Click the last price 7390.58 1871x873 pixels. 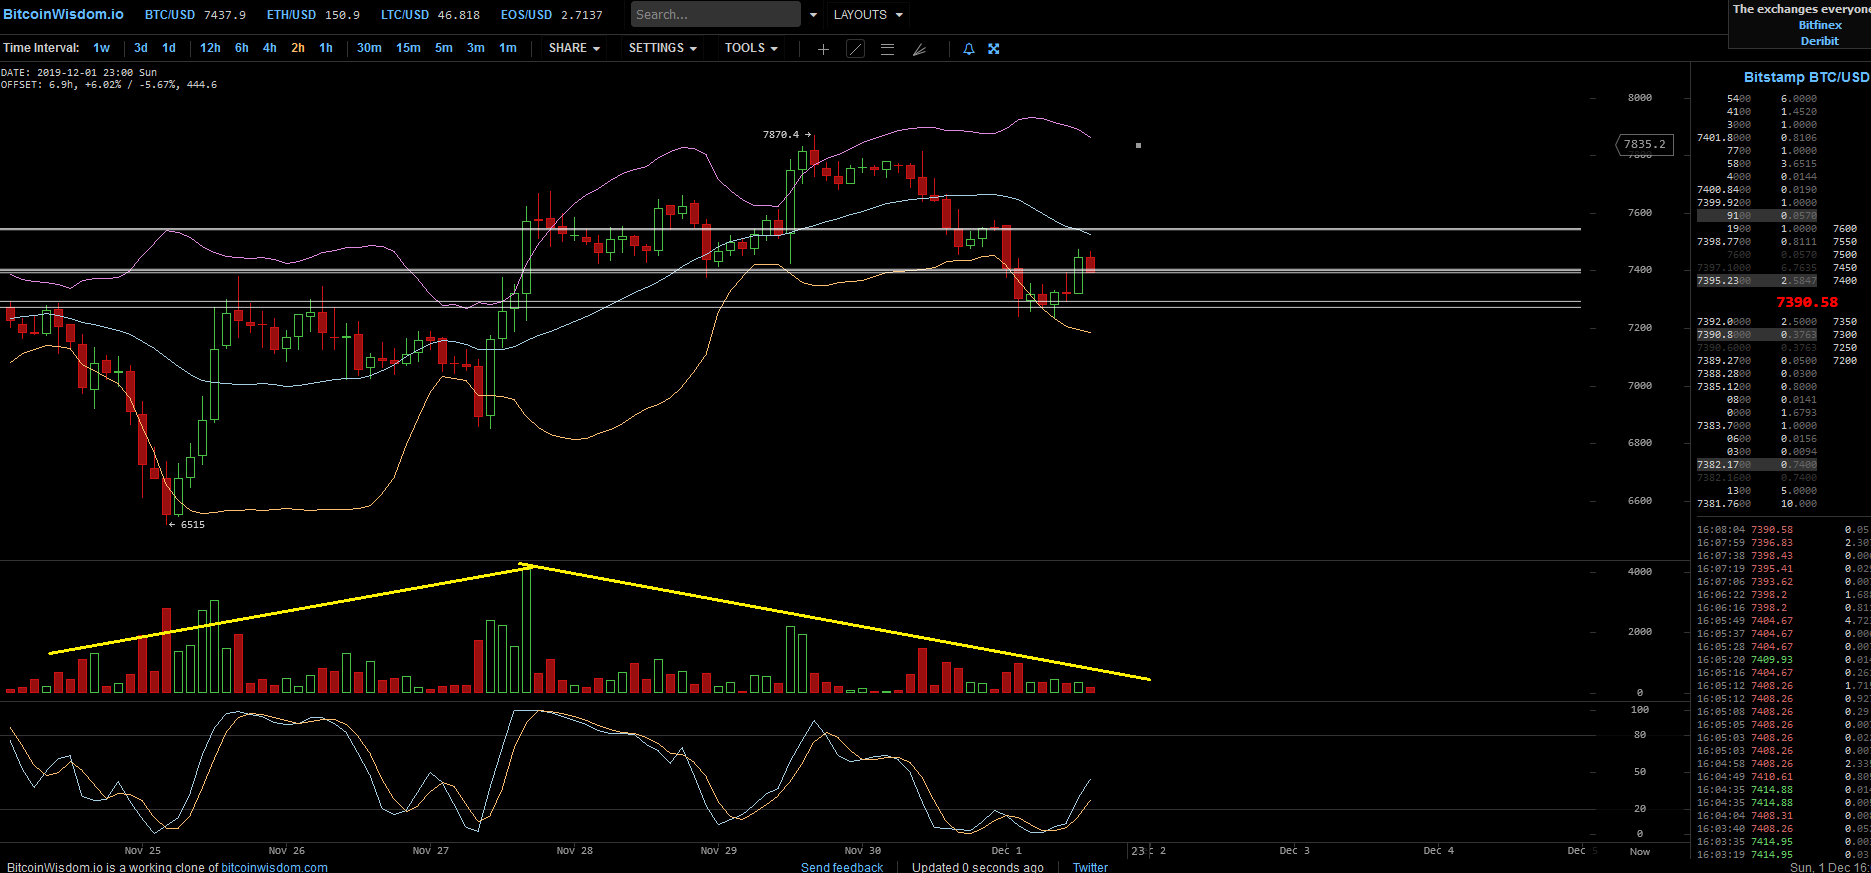pos(1807,302)
